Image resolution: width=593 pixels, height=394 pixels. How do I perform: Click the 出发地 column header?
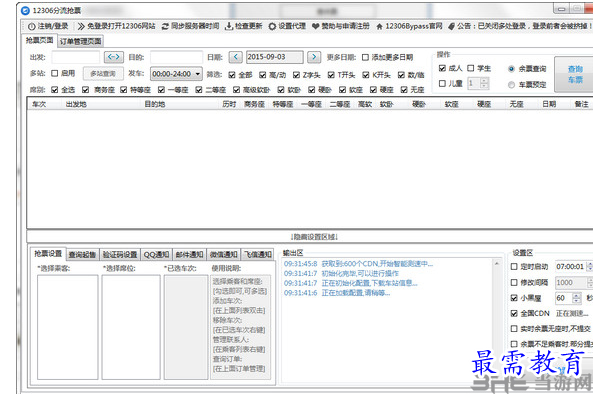[76, 104]
